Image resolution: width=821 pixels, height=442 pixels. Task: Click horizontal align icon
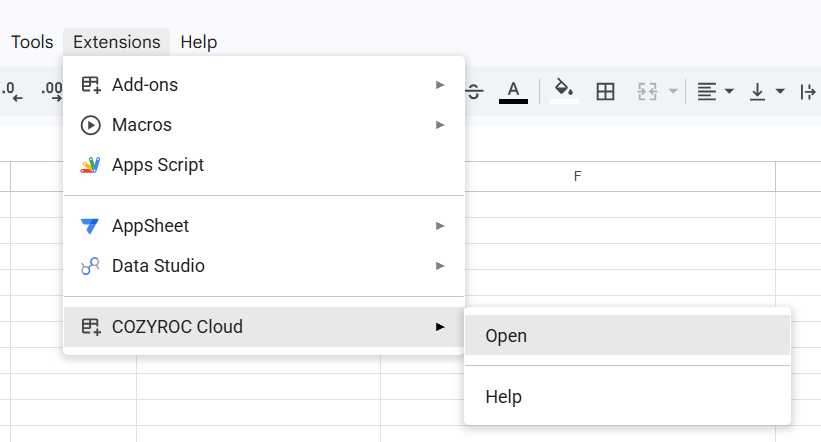pyautogui.click(x=706, y=92)
